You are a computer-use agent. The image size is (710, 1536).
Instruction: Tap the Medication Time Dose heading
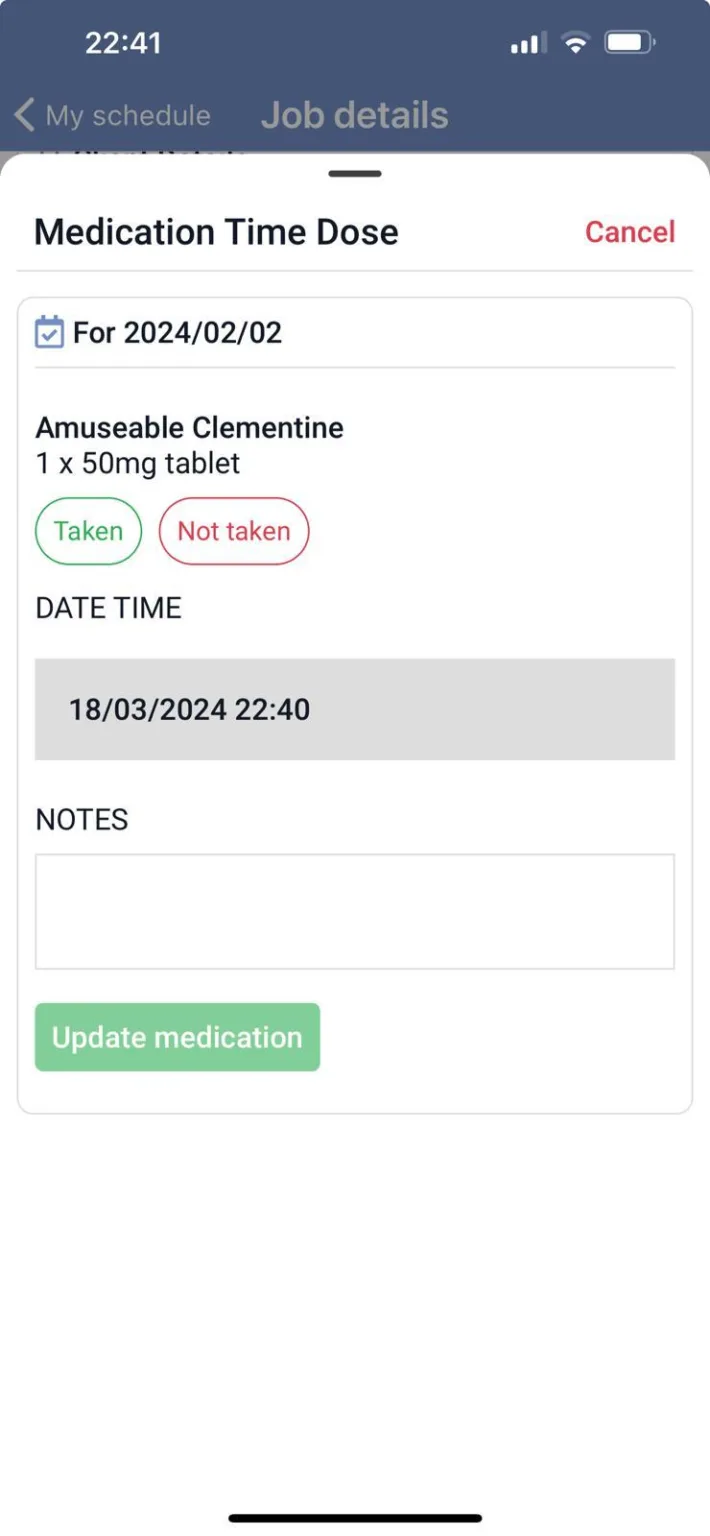pos(216,232)
